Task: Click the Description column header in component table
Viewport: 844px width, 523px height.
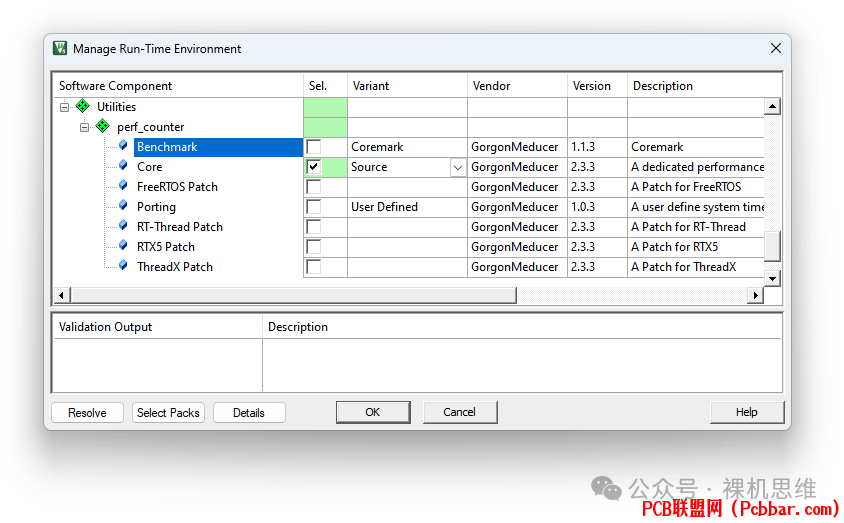Action: tap(704, 86)
